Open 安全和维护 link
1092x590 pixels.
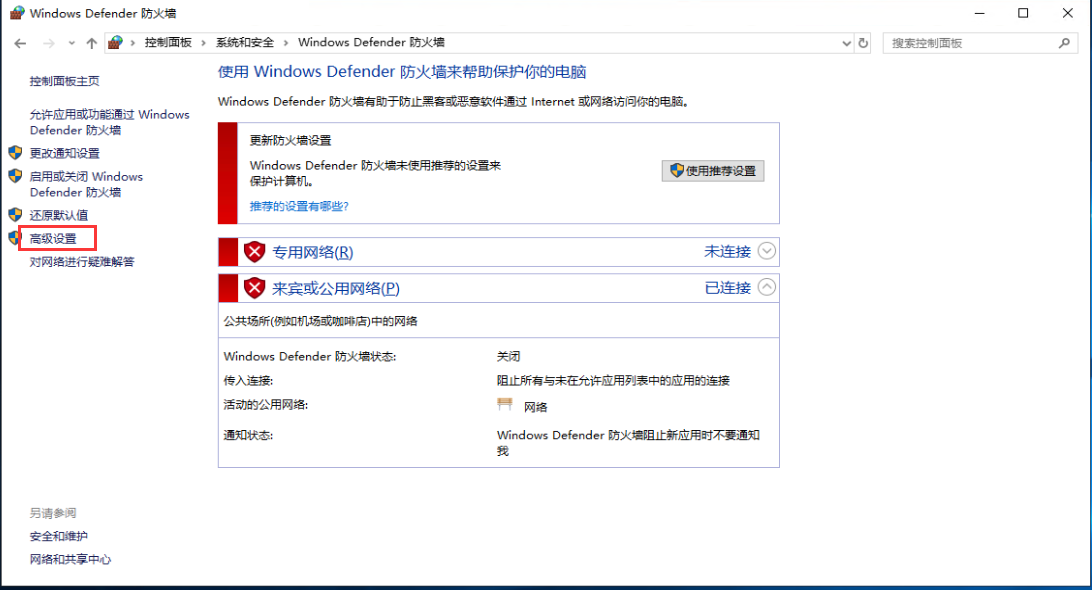point(58,536)
